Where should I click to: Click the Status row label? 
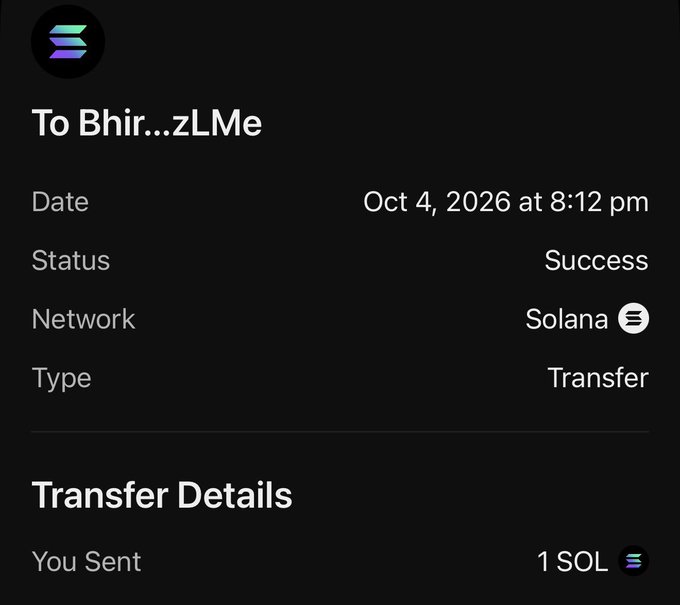(x=71, y=260)
